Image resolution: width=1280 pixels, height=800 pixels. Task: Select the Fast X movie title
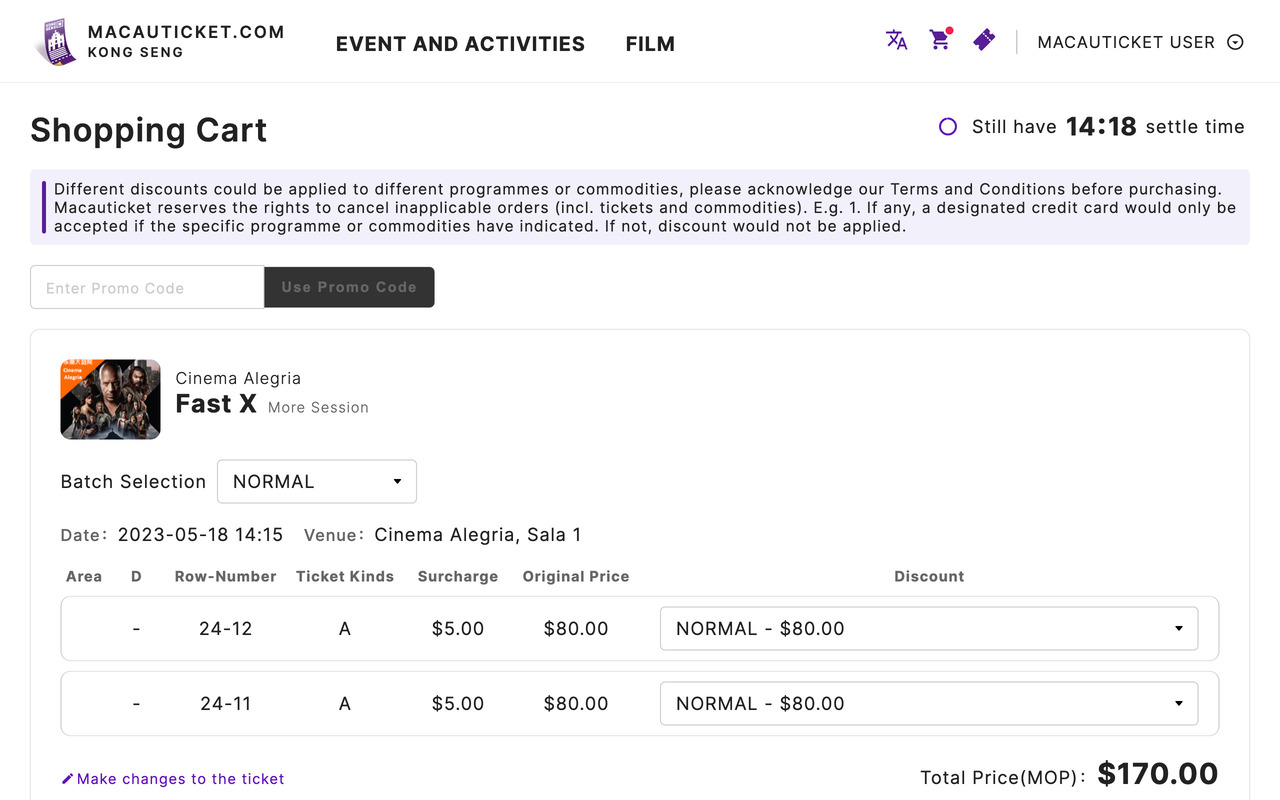(x=216, y=404)
